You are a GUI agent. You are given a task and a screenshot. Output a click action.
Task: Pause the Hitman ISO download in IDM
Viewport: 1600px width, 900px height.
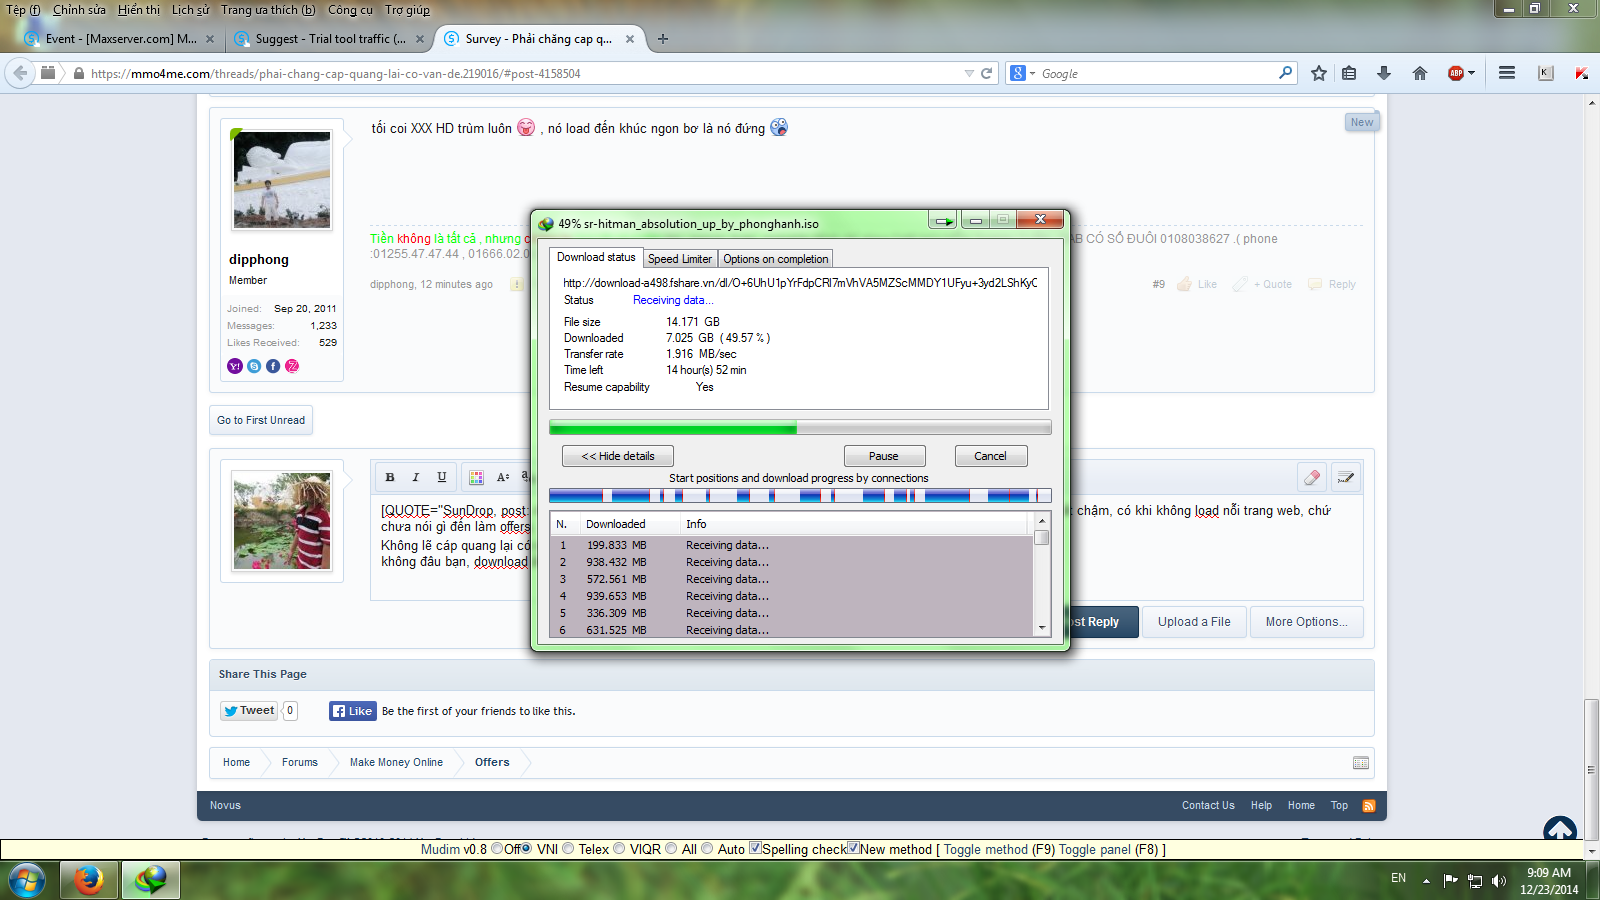884,455
